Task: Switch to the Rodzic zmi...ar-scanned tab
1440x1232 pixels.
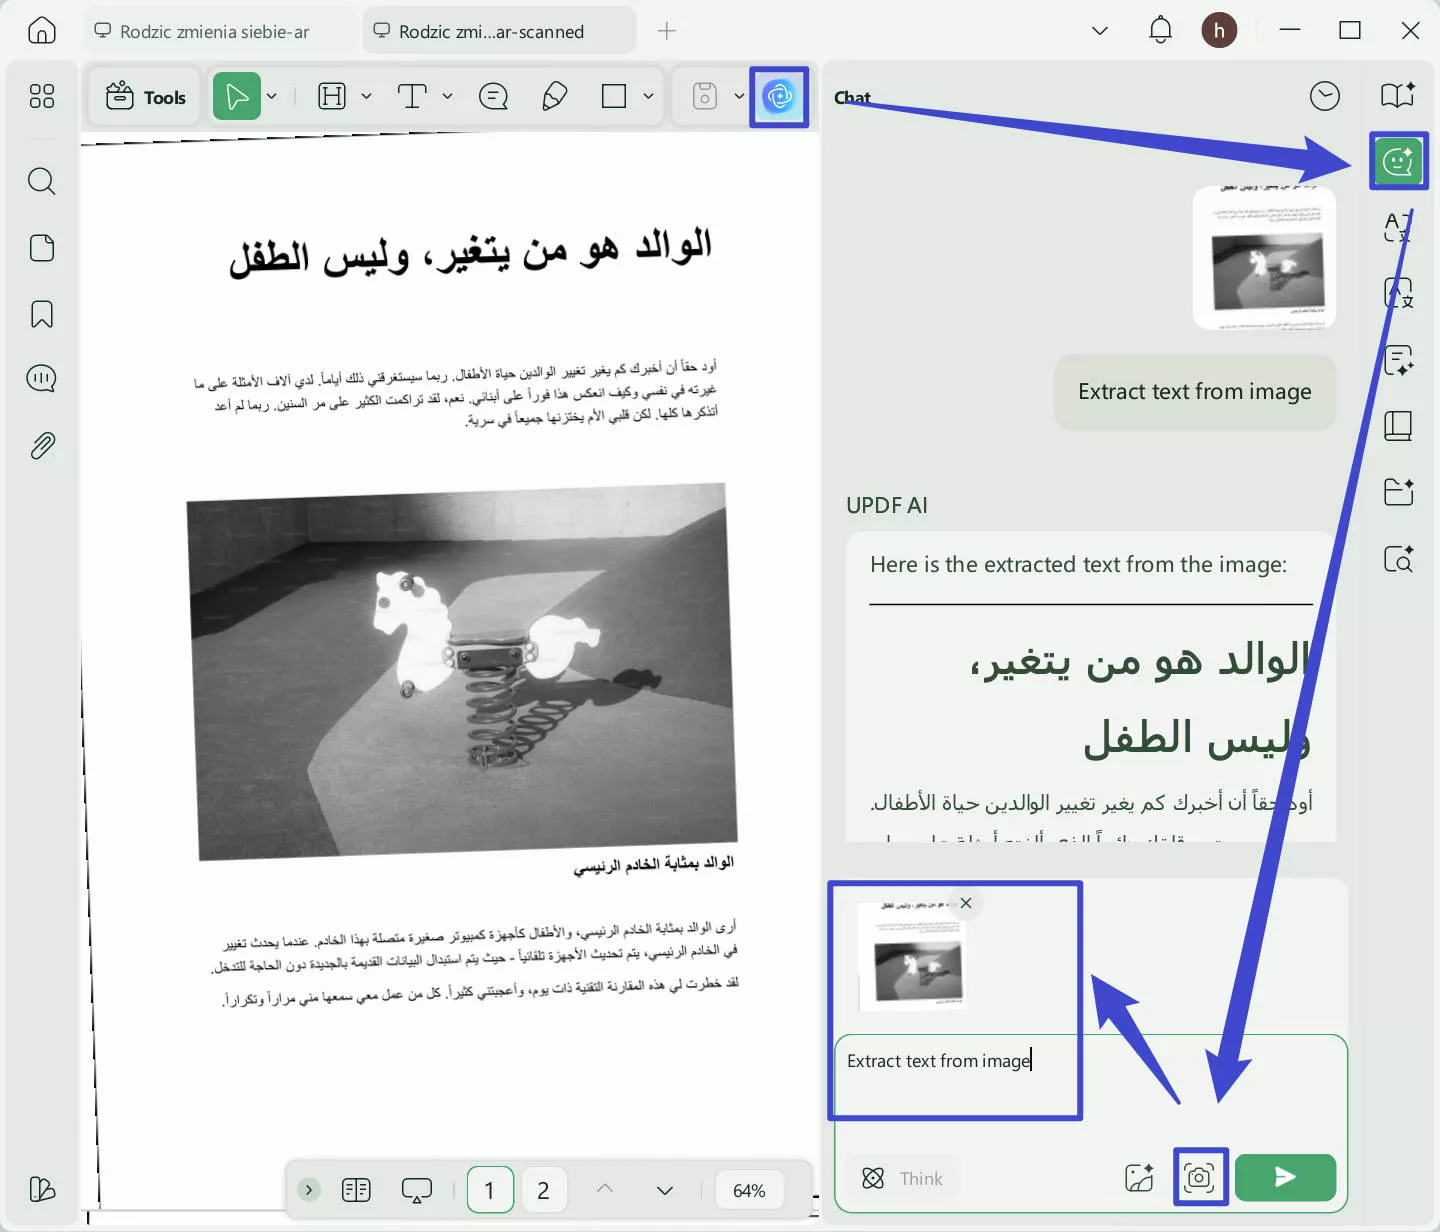Action: coord(498,31)
